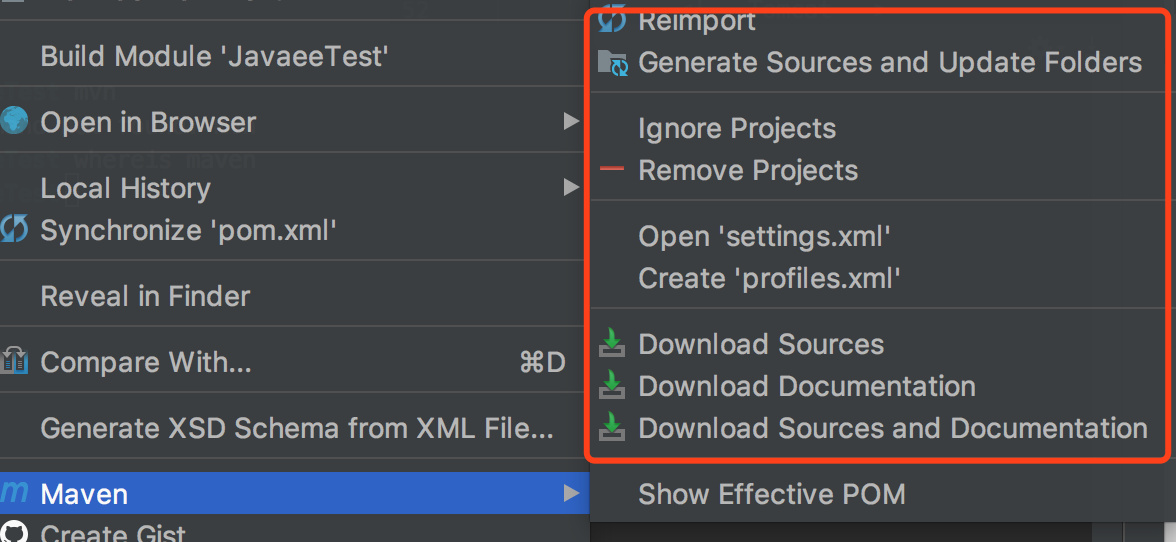Screen dimensions: 1176x542
Task: Click the GitHub icon beside Create Gist
Action: tap(14, 532)
